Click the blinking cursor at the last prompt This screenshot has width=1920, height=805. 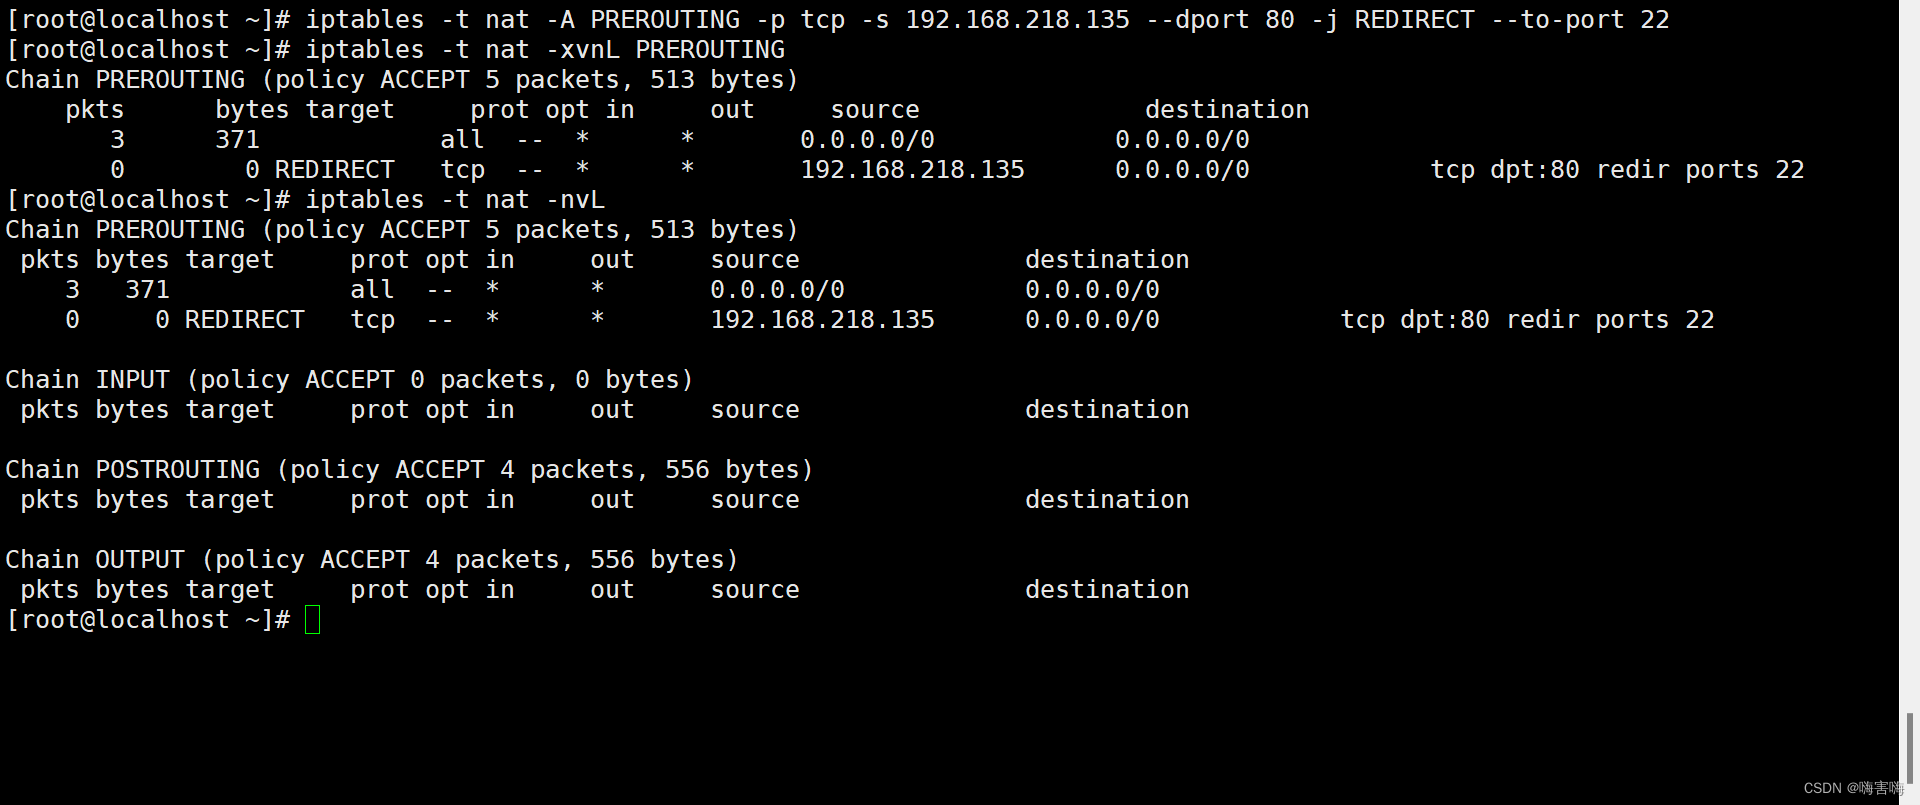coord(312,620)
